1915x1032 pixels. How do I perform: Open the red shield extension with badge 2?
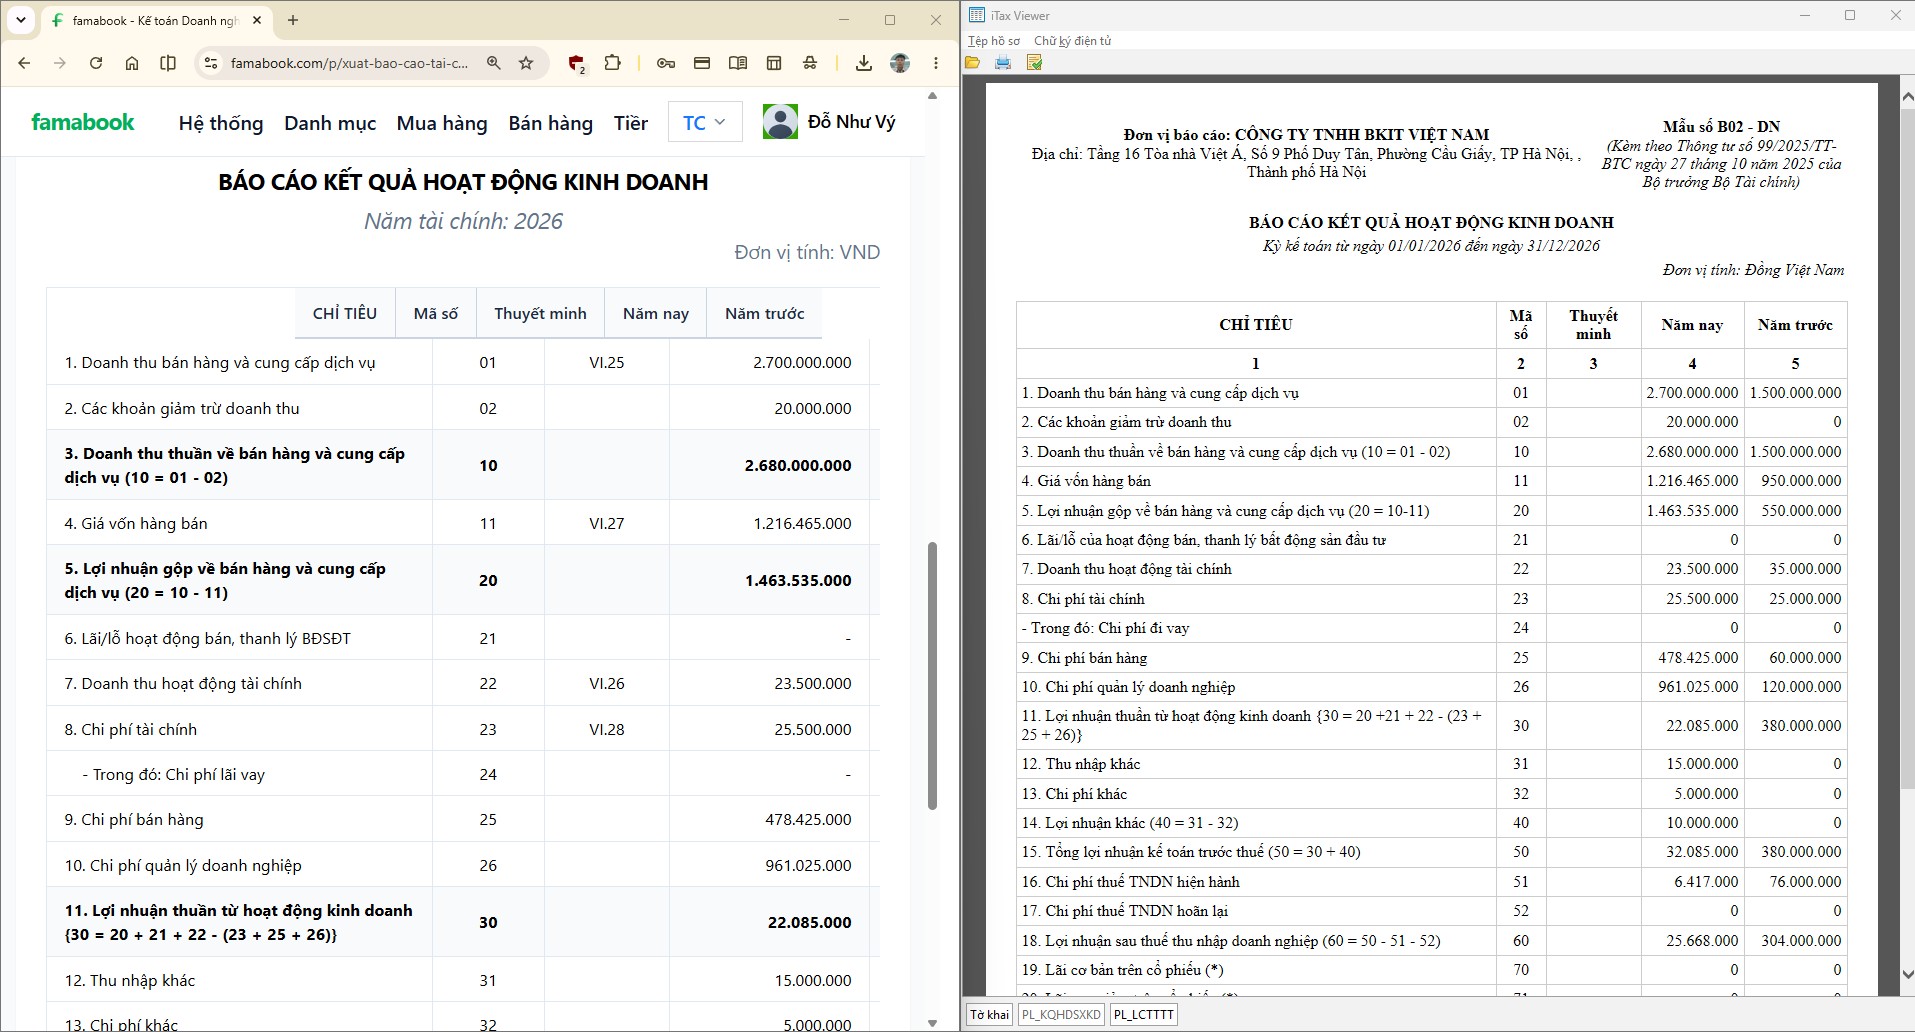point(577,64)
